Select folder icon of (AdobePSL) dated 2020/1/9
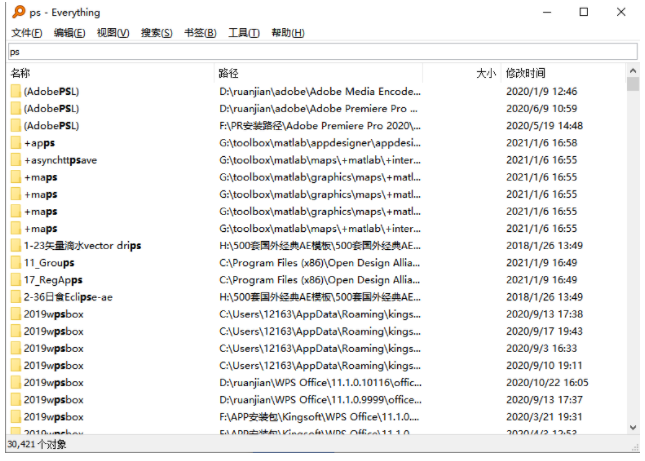Viewport: 645px width, 461px height. [x=16, y=91]
